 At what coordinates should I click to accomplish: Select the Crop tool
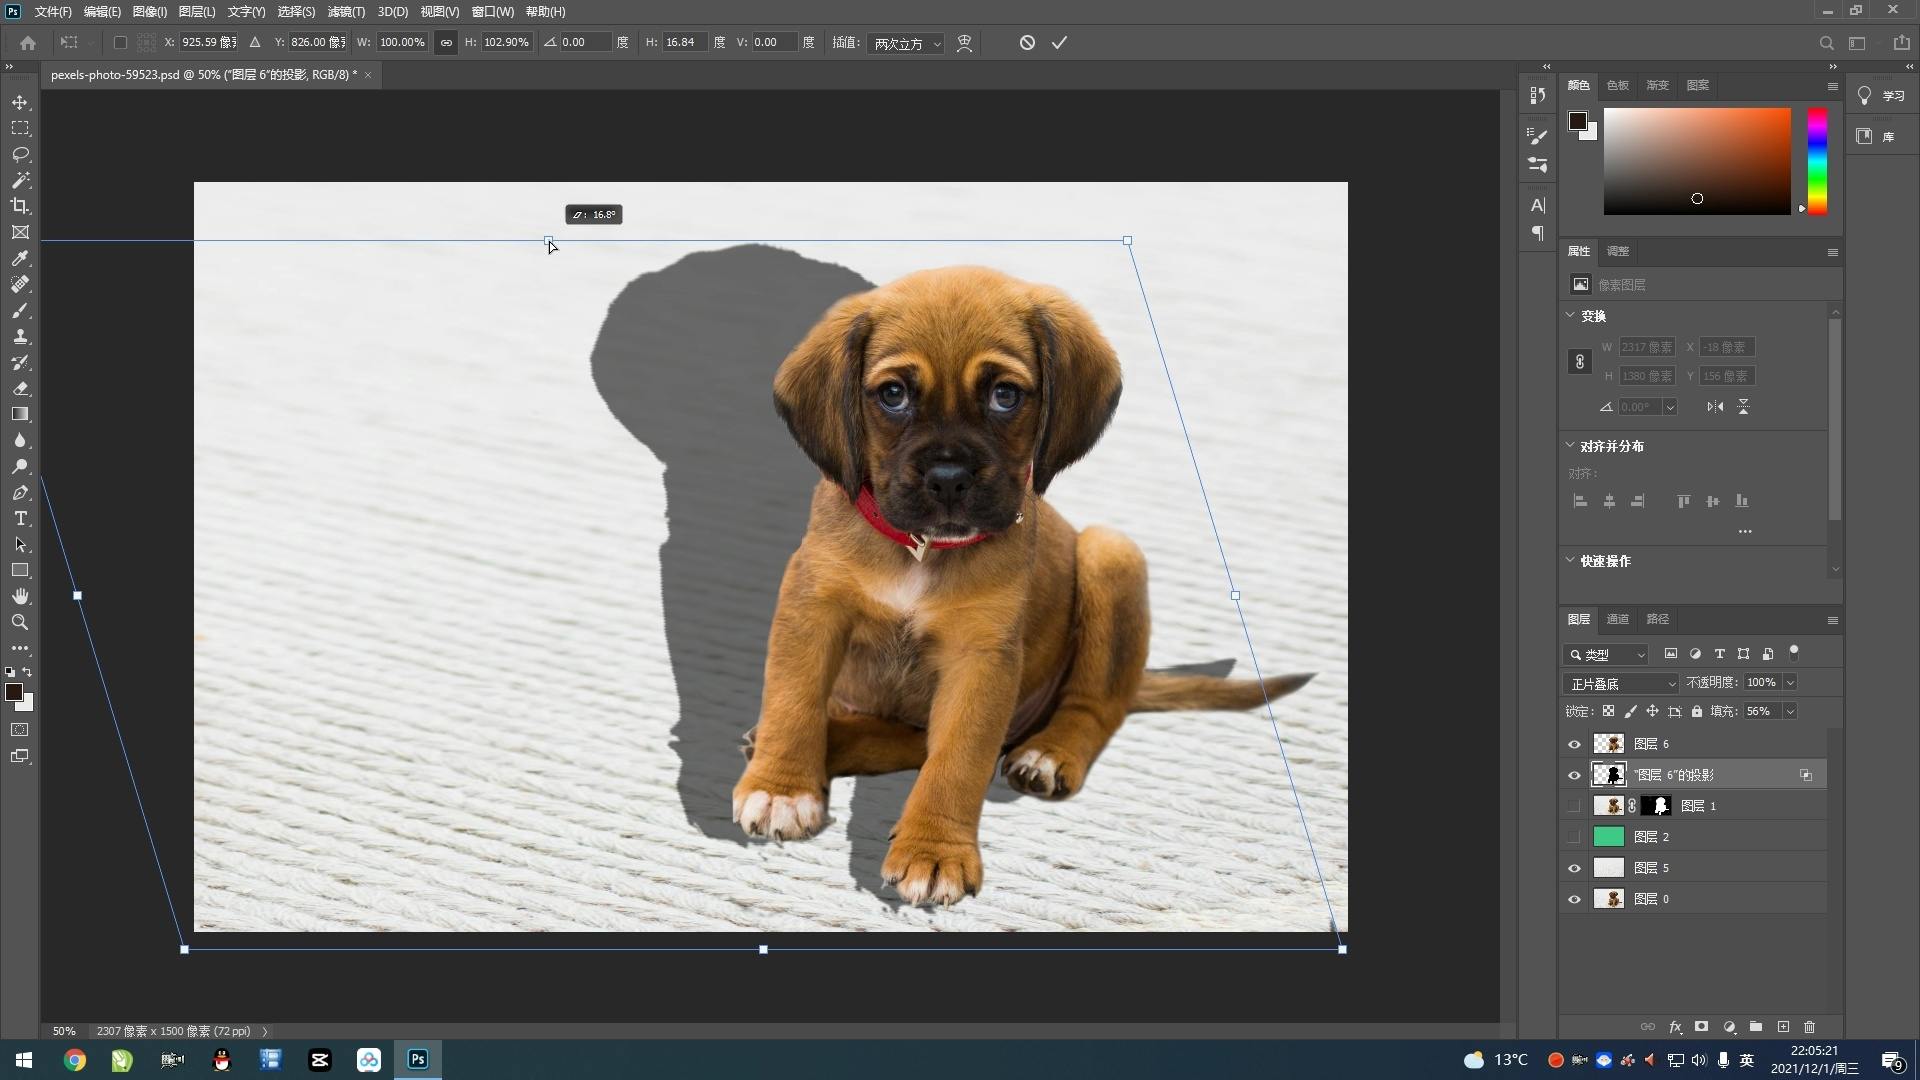[x=20, y=206]
